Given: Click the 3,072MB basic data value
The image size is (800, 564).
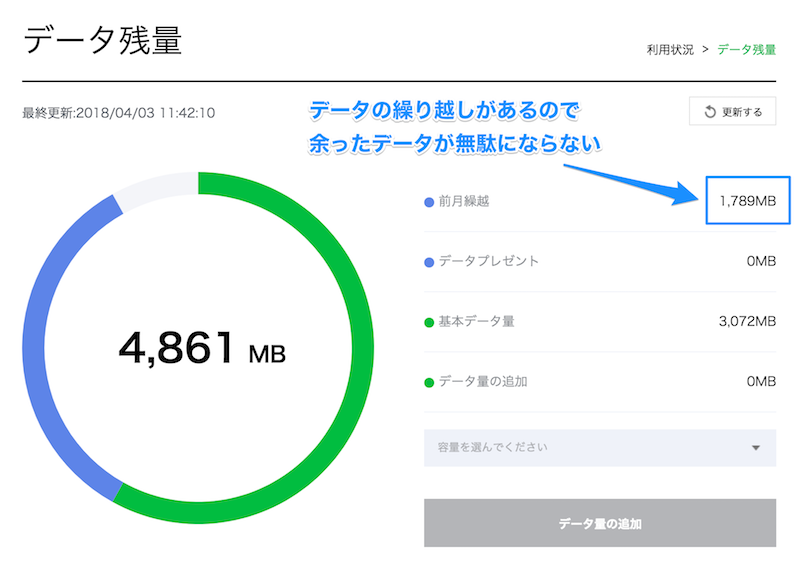Looking at the screenshot, I should [x=747, y=321].
